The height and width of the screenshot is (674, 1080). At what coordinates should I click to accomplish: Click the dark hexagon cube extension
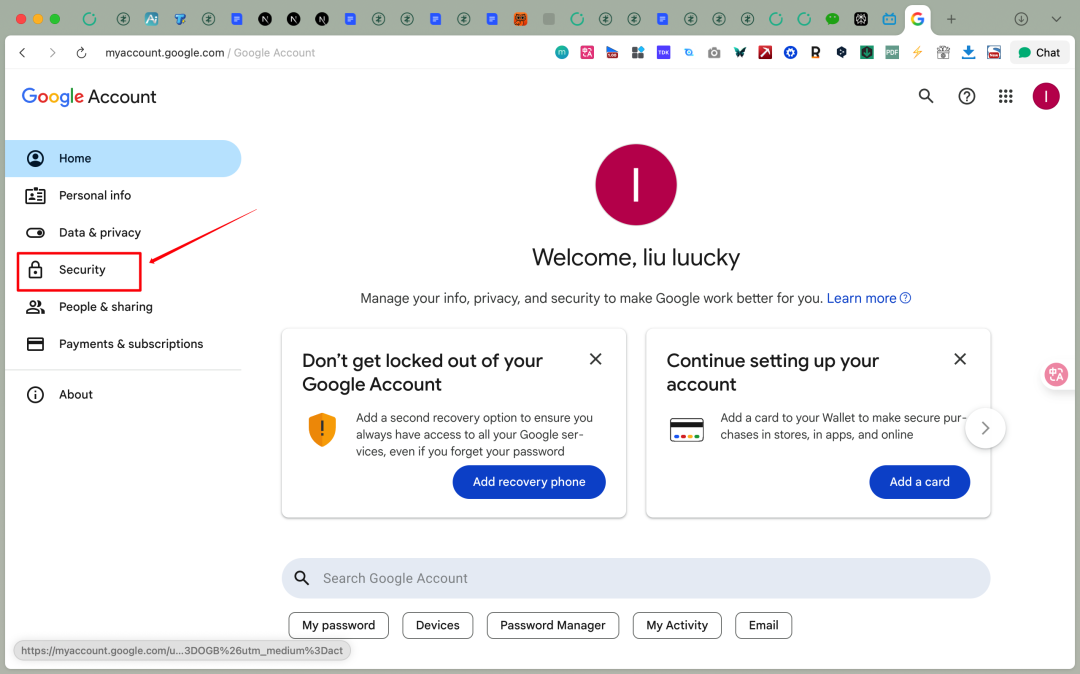pos(841,52)
